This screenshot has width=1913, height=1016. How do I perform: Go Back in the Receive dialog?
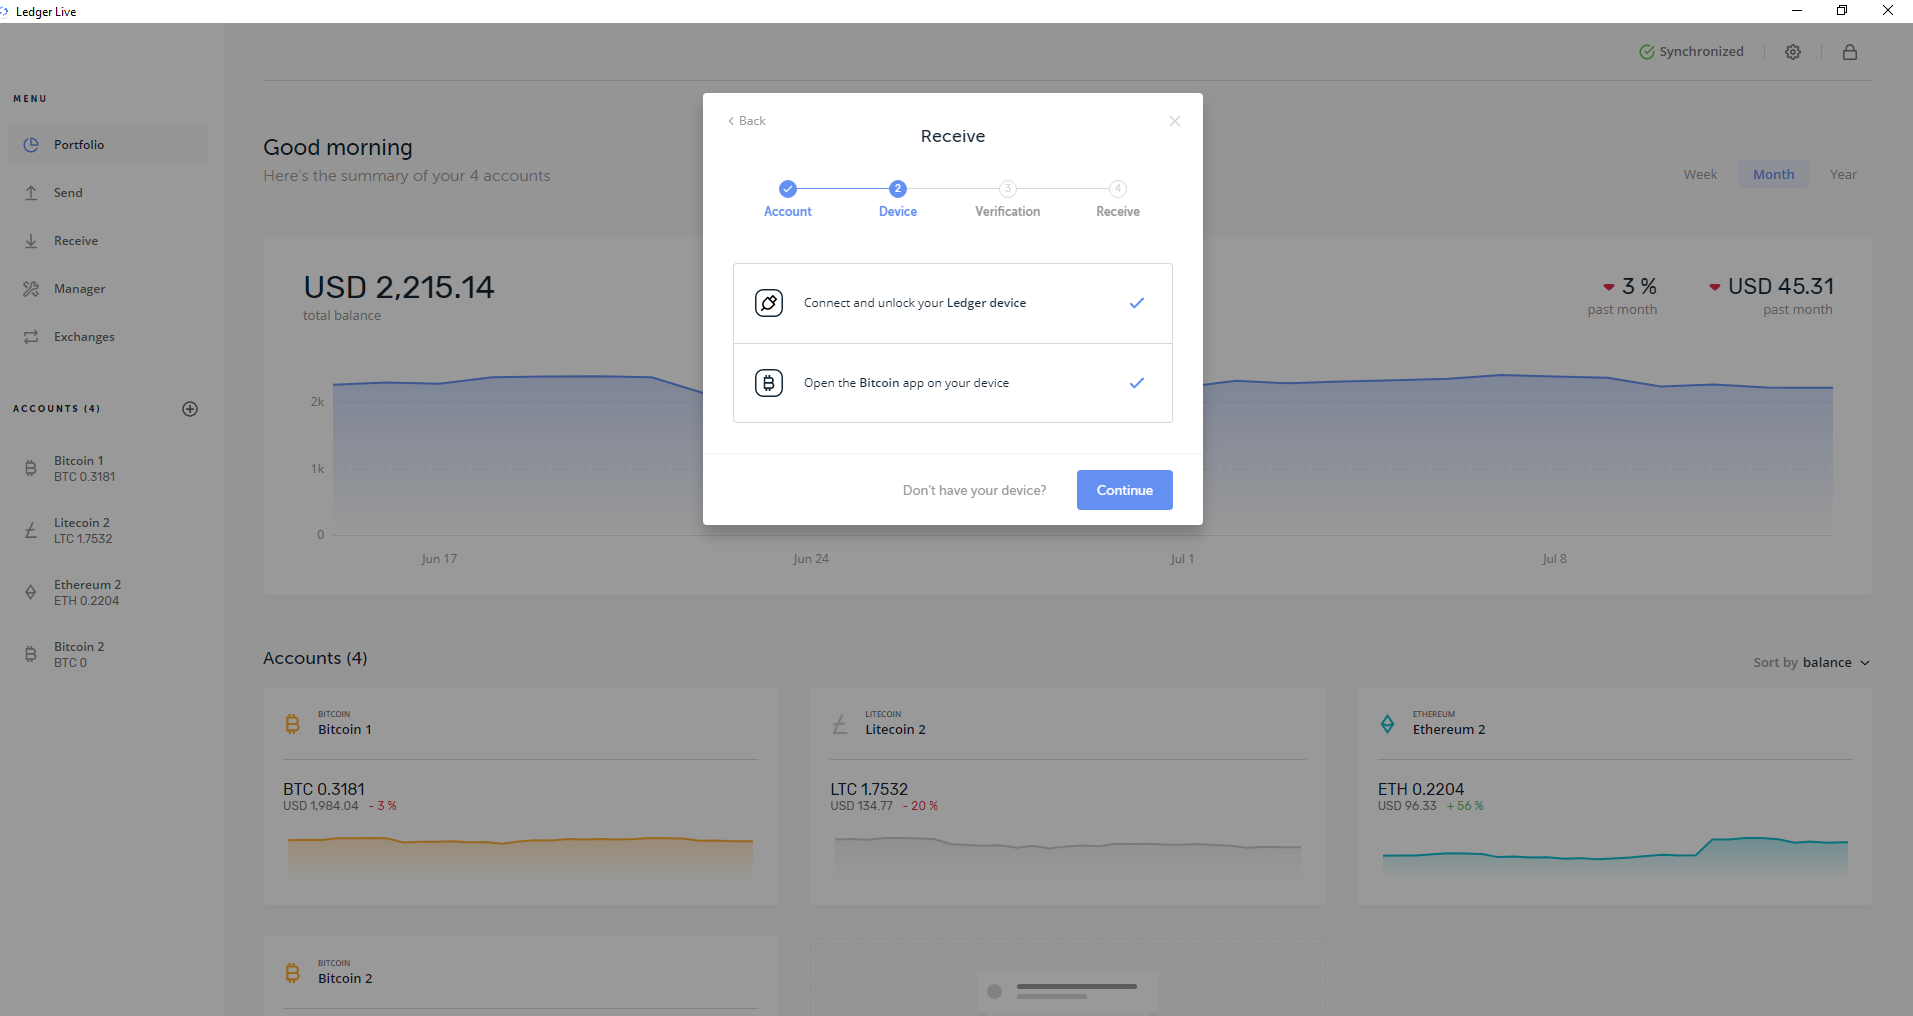(x=747, y=121)
